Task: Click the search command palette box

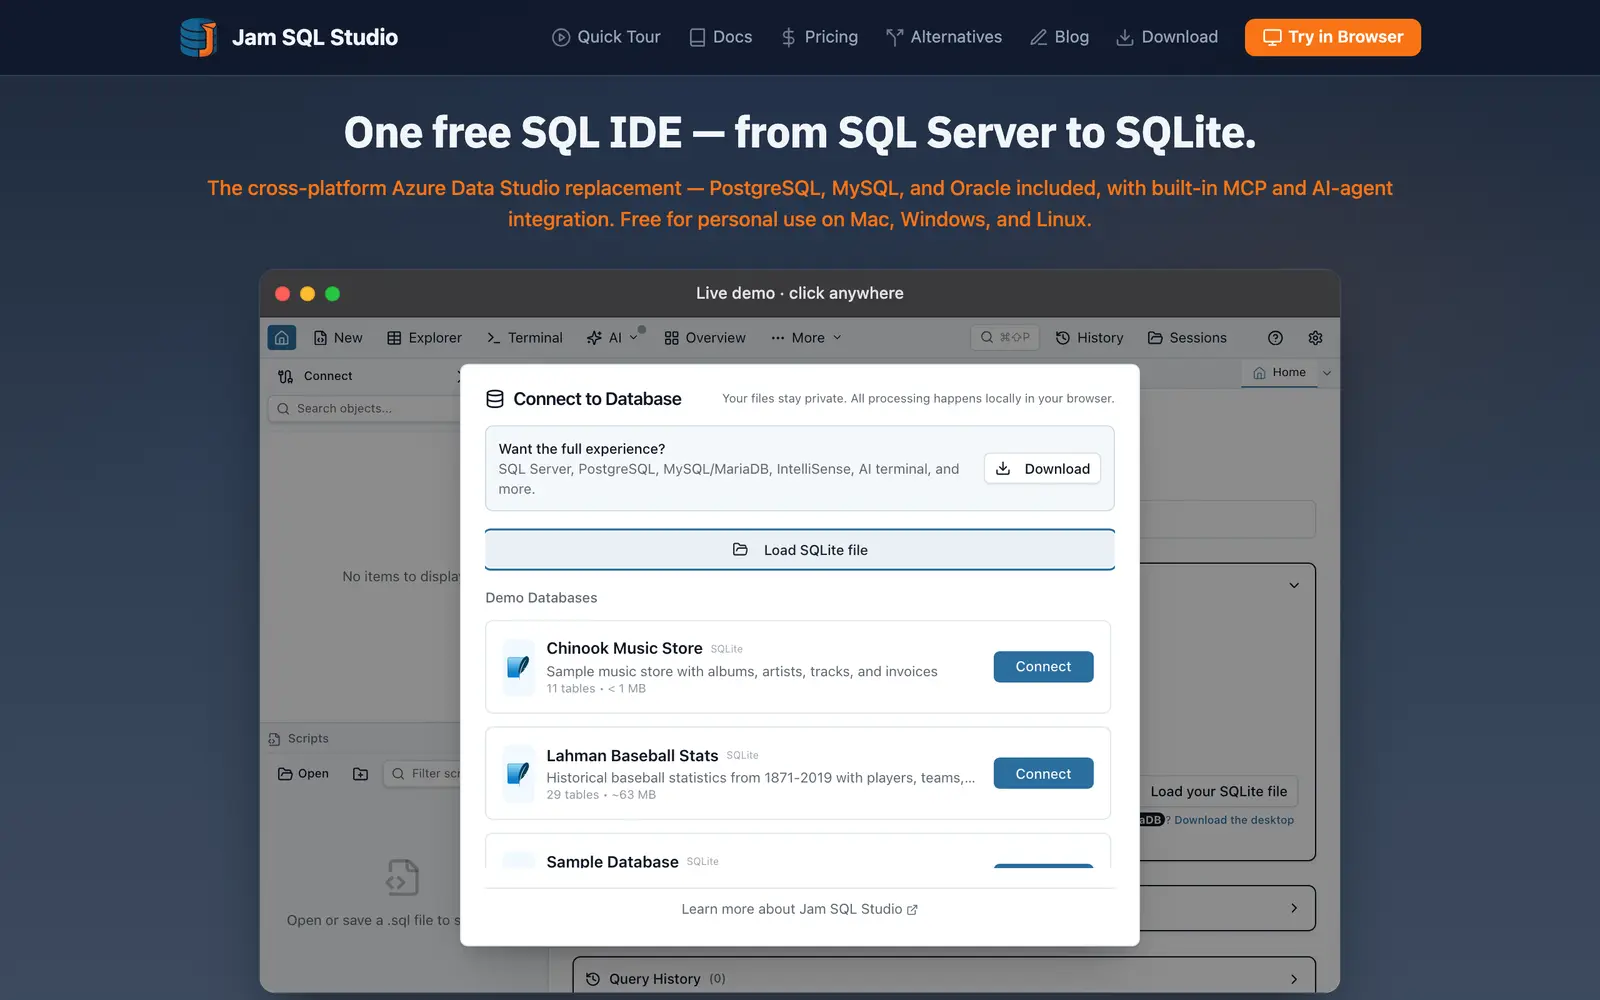Action: tap(1005, 338)
